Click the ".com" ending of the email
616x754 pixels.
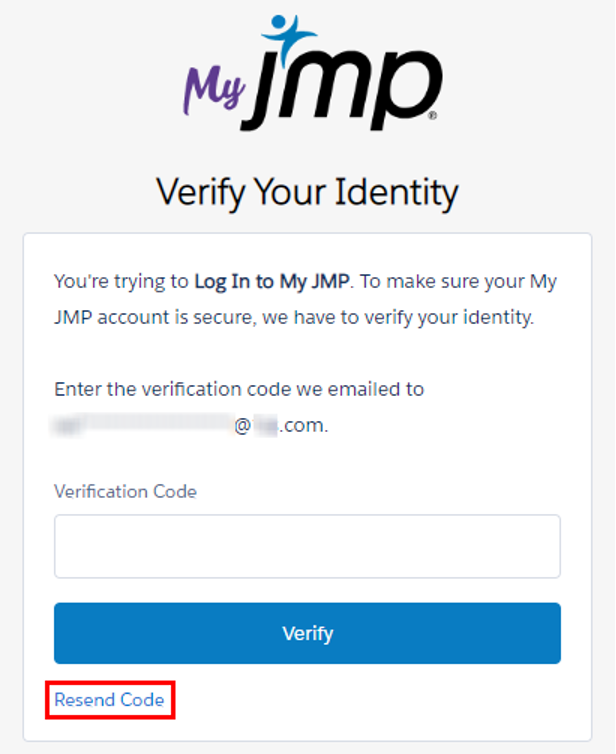[303, 426]
